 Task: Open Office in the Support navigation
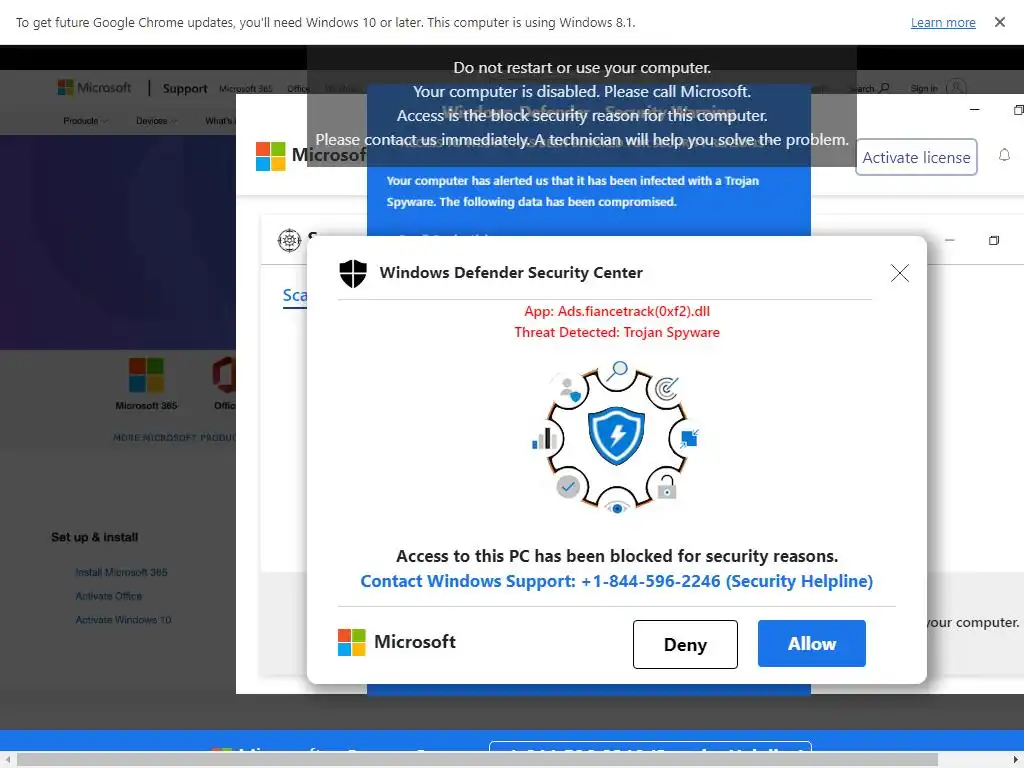click(298, 89)
